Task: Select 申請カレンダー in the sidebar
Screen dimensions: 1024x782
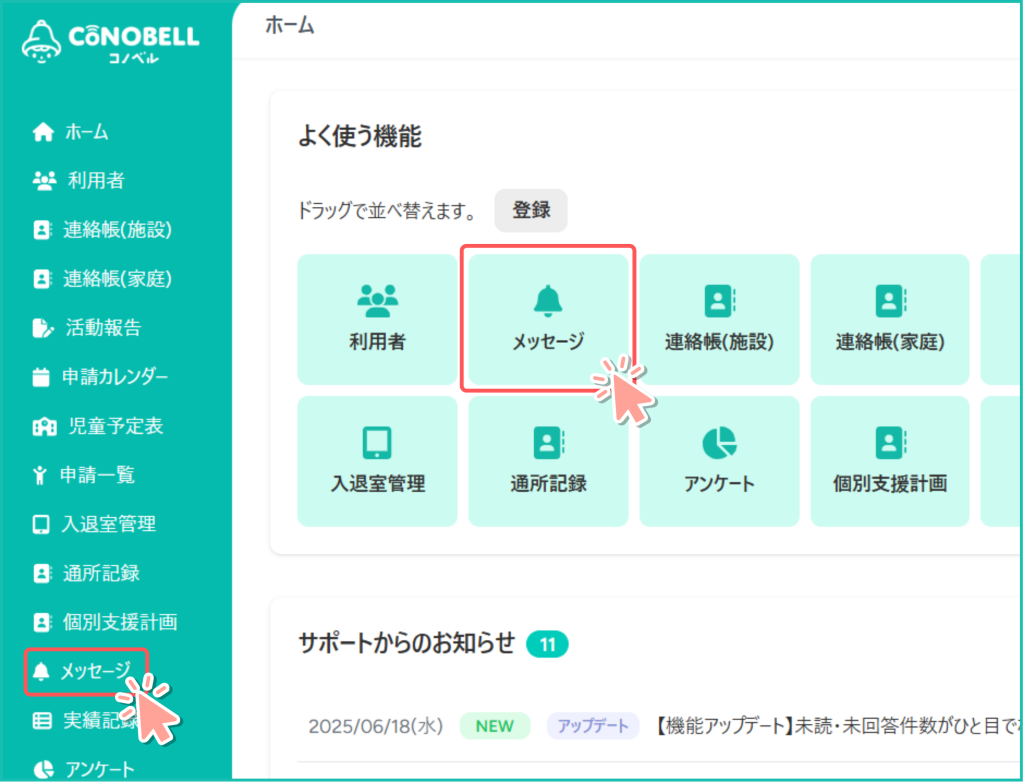Action: click(114, 377)
